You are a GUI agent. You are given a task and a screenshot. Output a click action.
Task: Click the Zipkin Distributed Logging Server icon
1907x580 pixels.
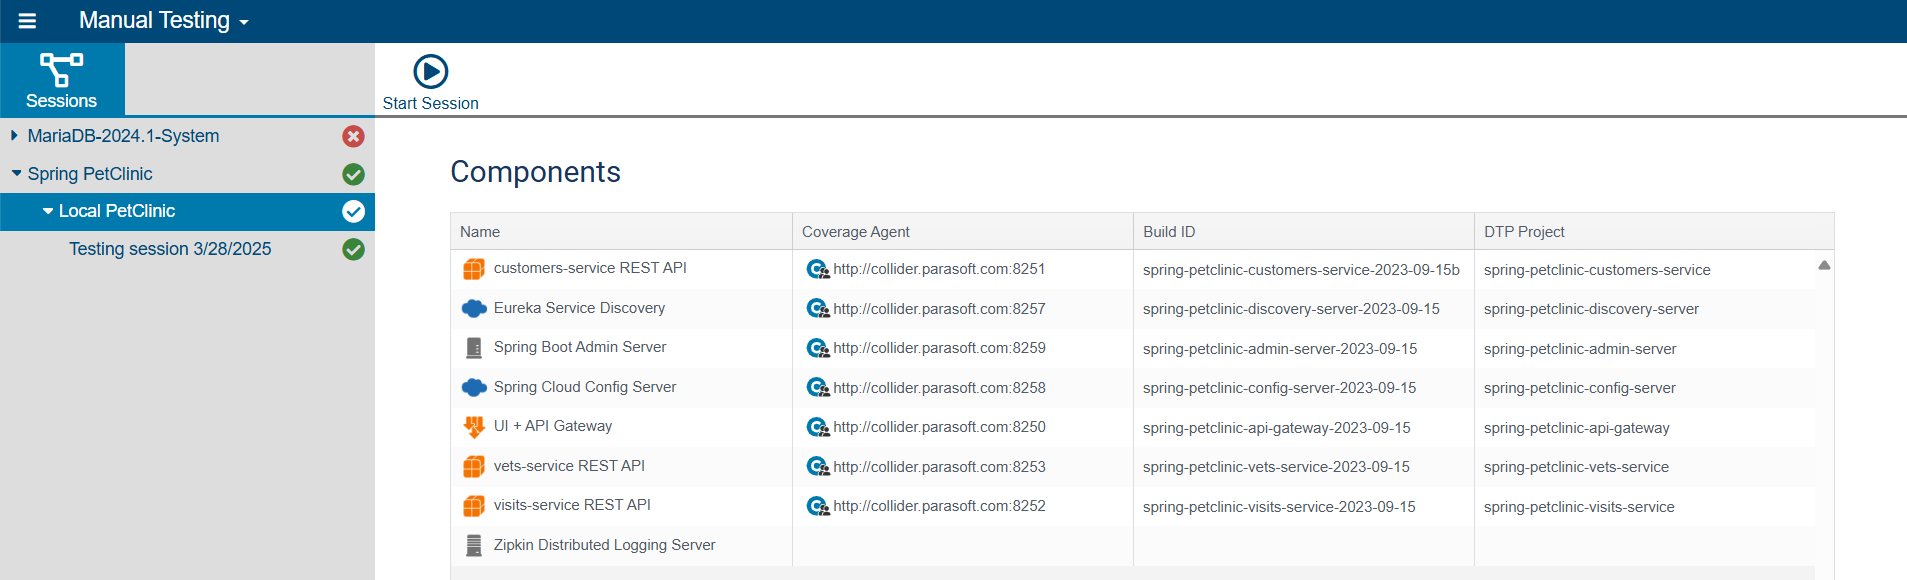474,545
